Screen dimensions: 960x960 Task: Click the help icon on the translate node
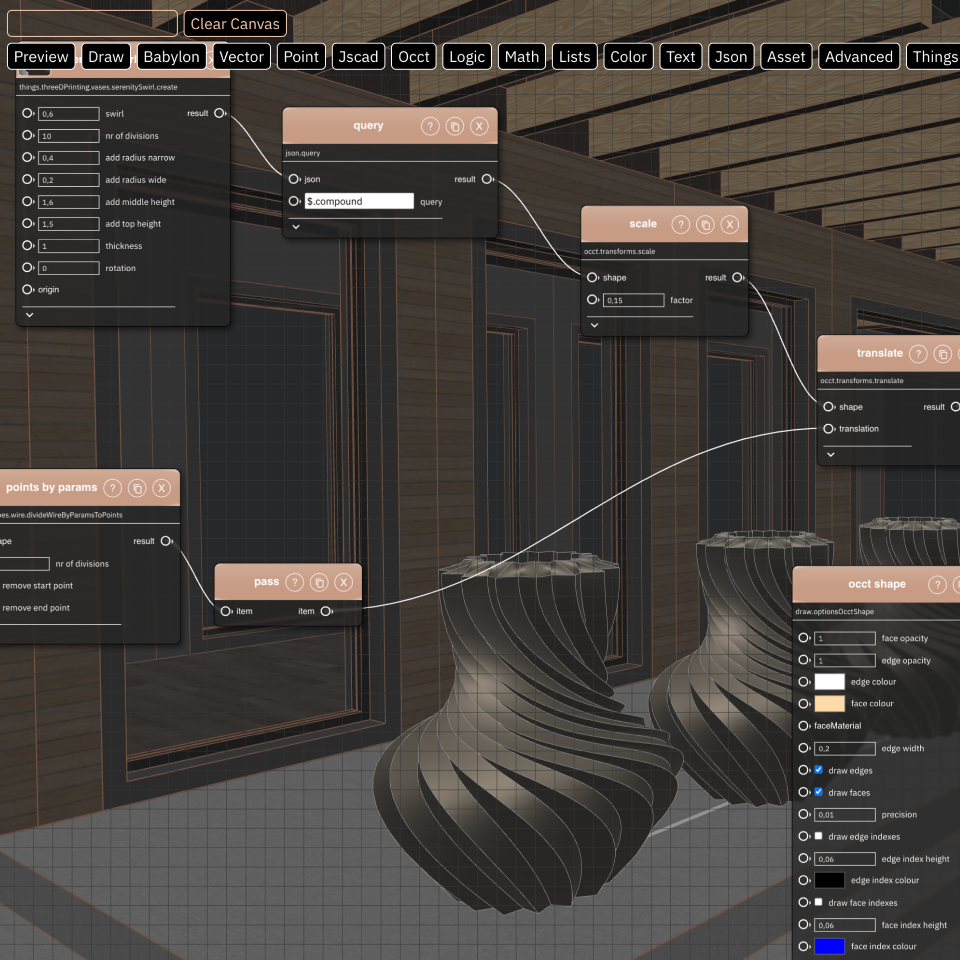tap(919, 353)
